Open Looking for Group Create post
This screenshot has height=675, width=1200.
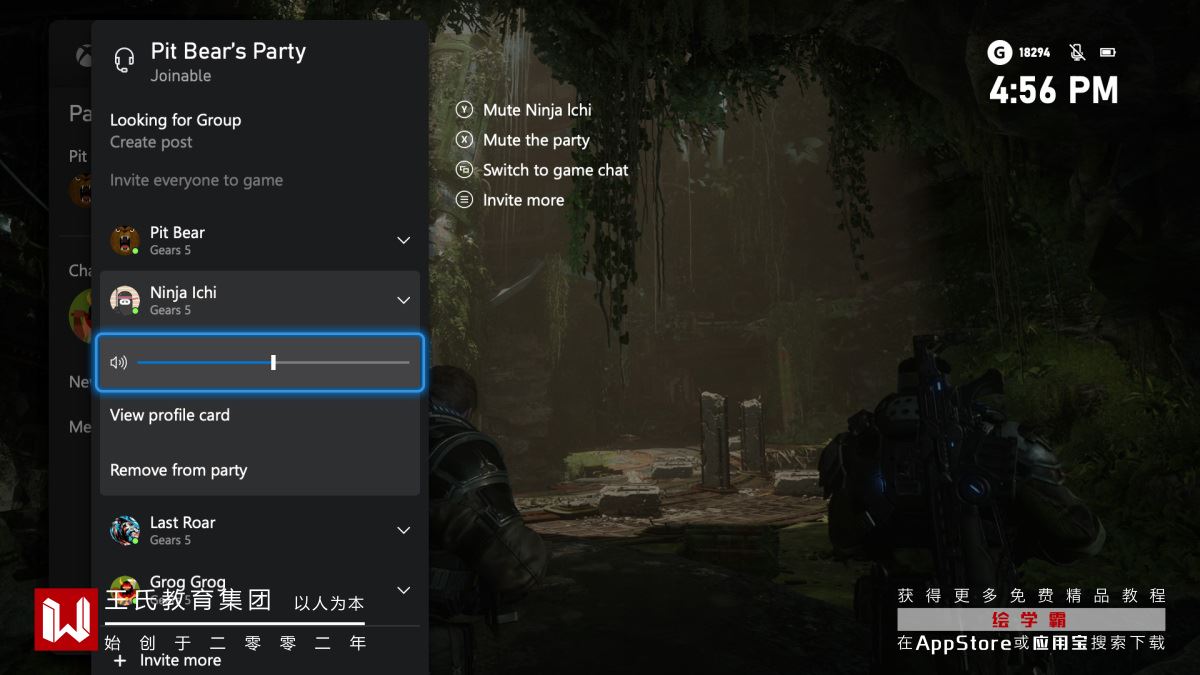coord(175,131)
